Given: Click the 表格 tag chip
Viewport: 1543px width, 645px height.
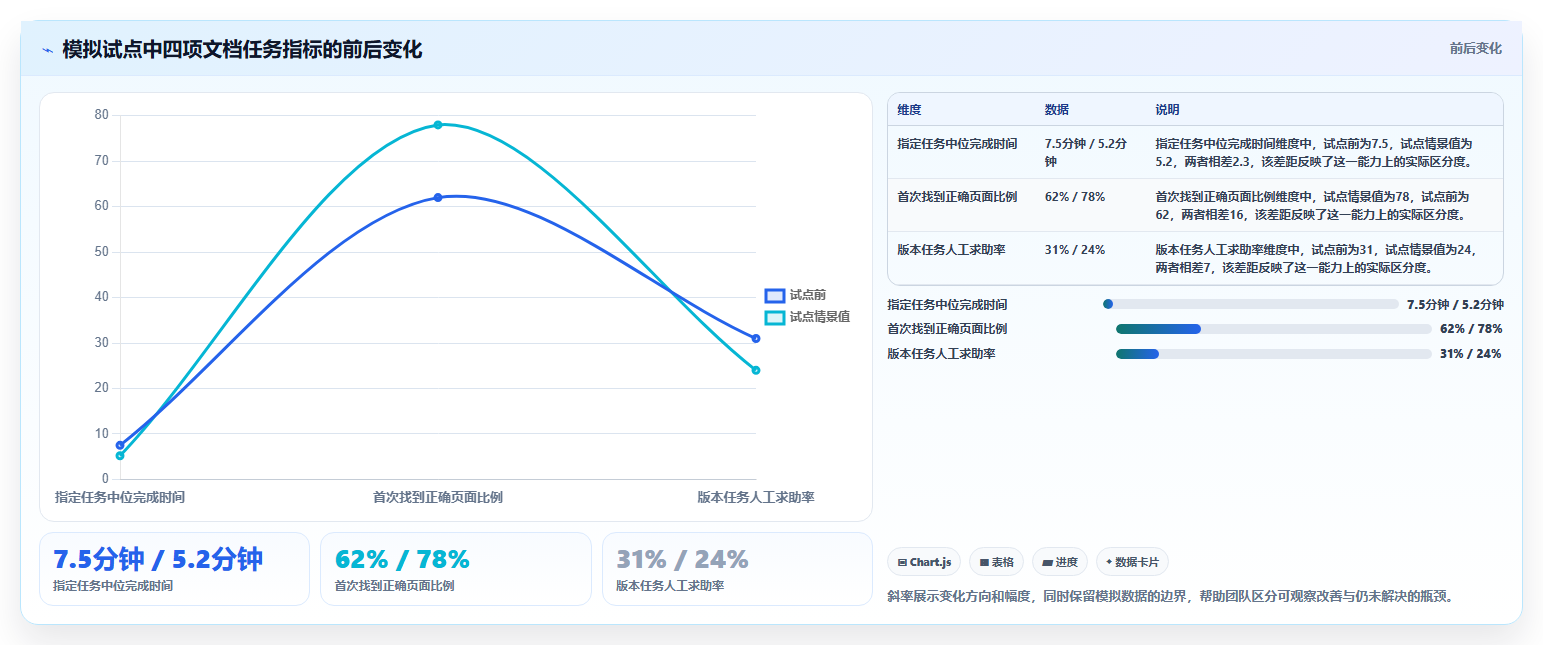Looking at the screenshot, I should tap(996, 562).
